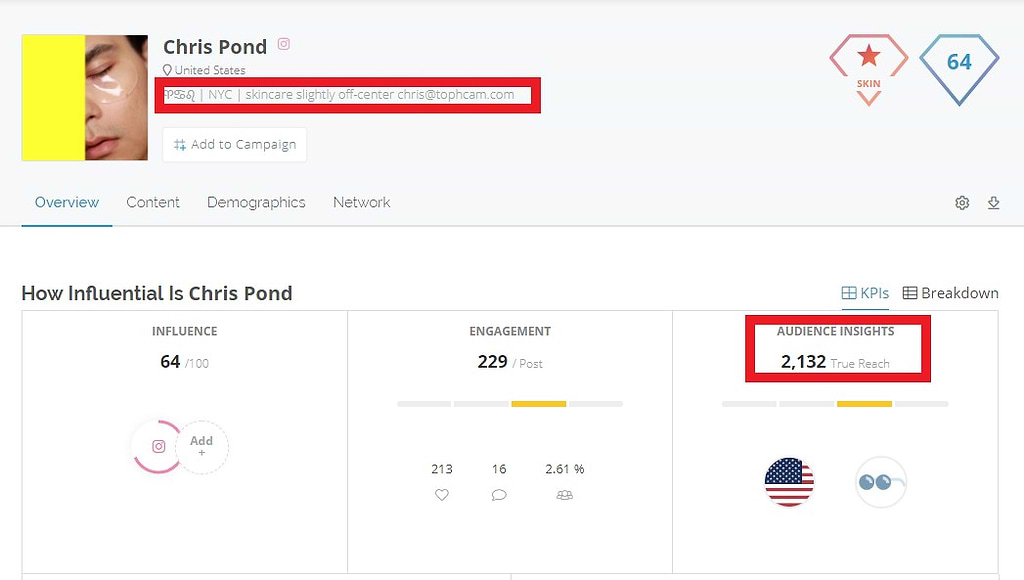Select the Instagram circle under Influence
The image size is (1024, 580).
[157, 446]
